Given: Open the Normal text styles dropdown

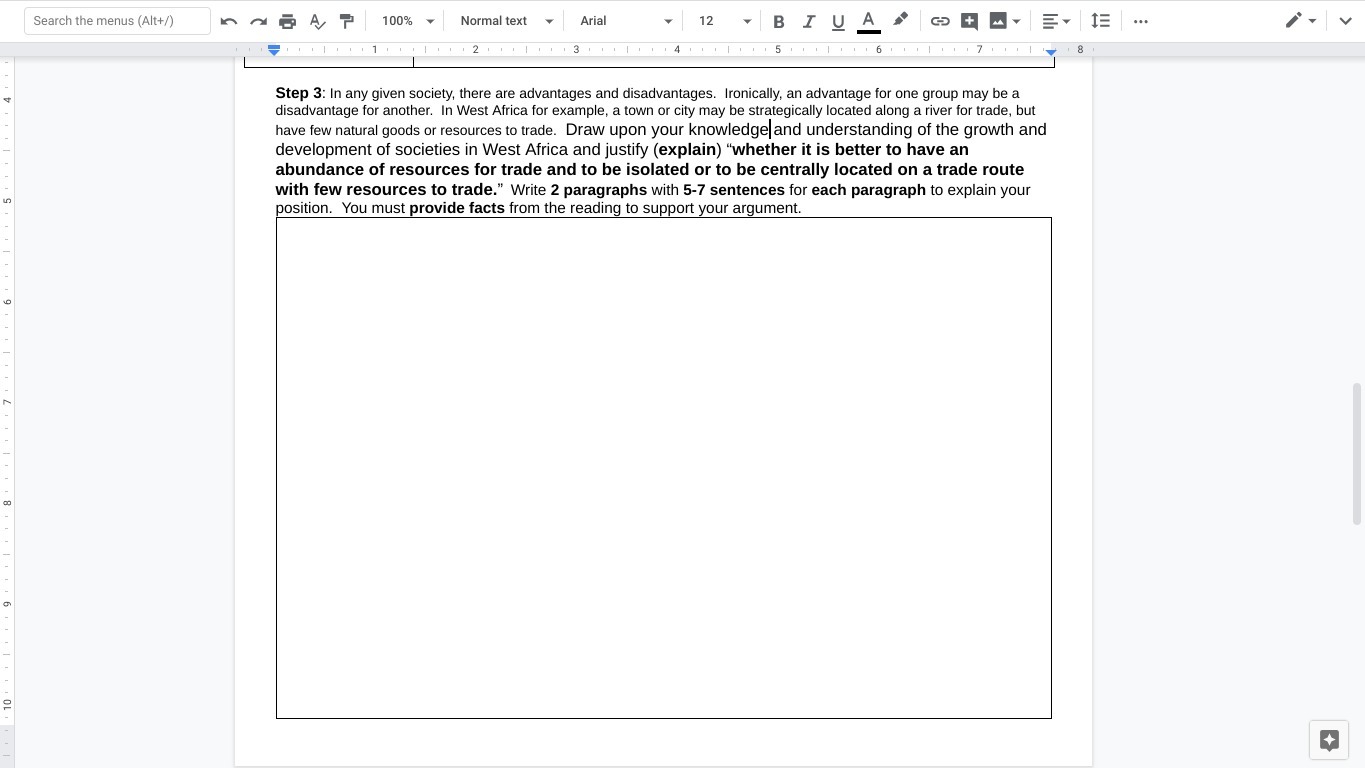Looking at the screenshot, I should 506,21.
